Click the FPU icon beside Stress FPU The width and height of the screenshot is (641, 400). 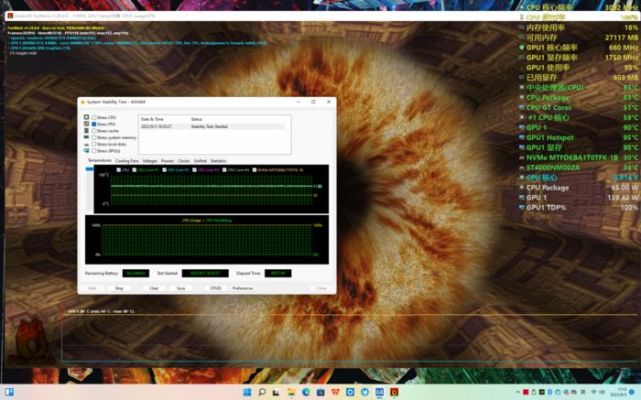(x=86, y=124)
